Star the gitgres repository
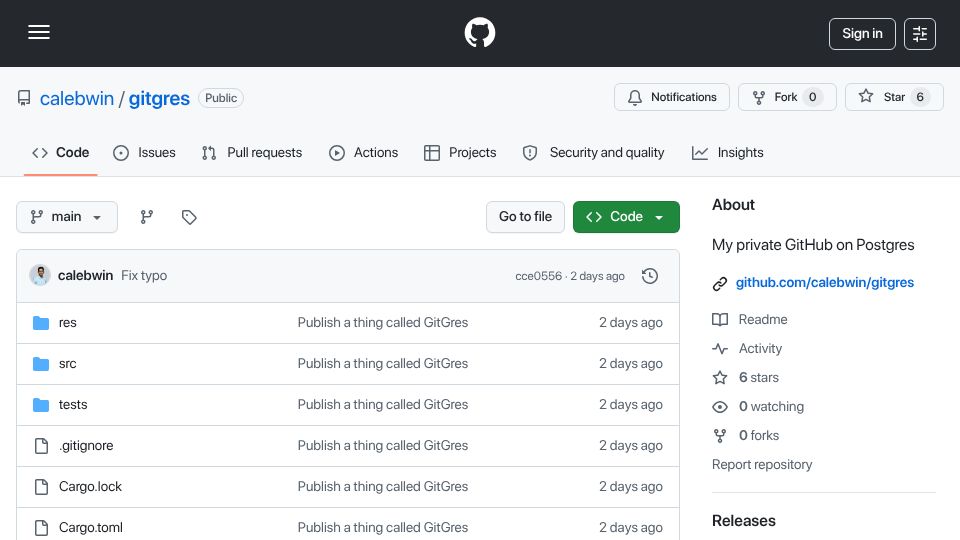Viewport: 960px width, 540px height. 894,97
